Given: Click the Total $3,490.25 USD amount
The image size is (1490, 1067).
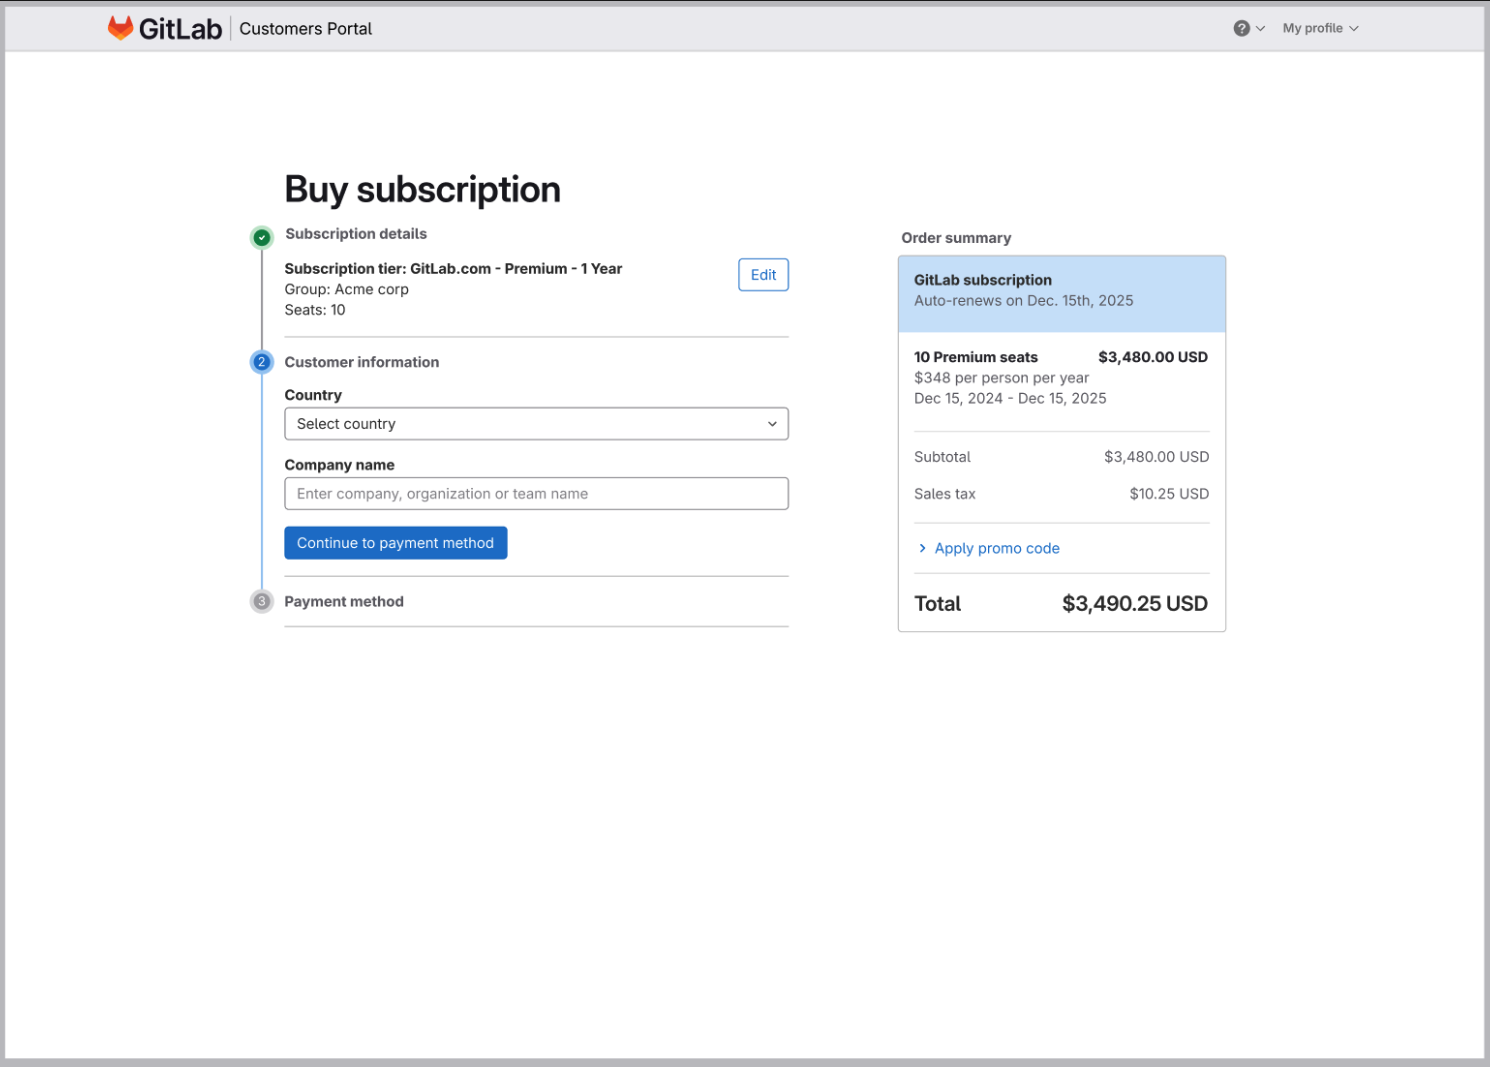Looking at the screenshot, I should tap(1135, 604).
